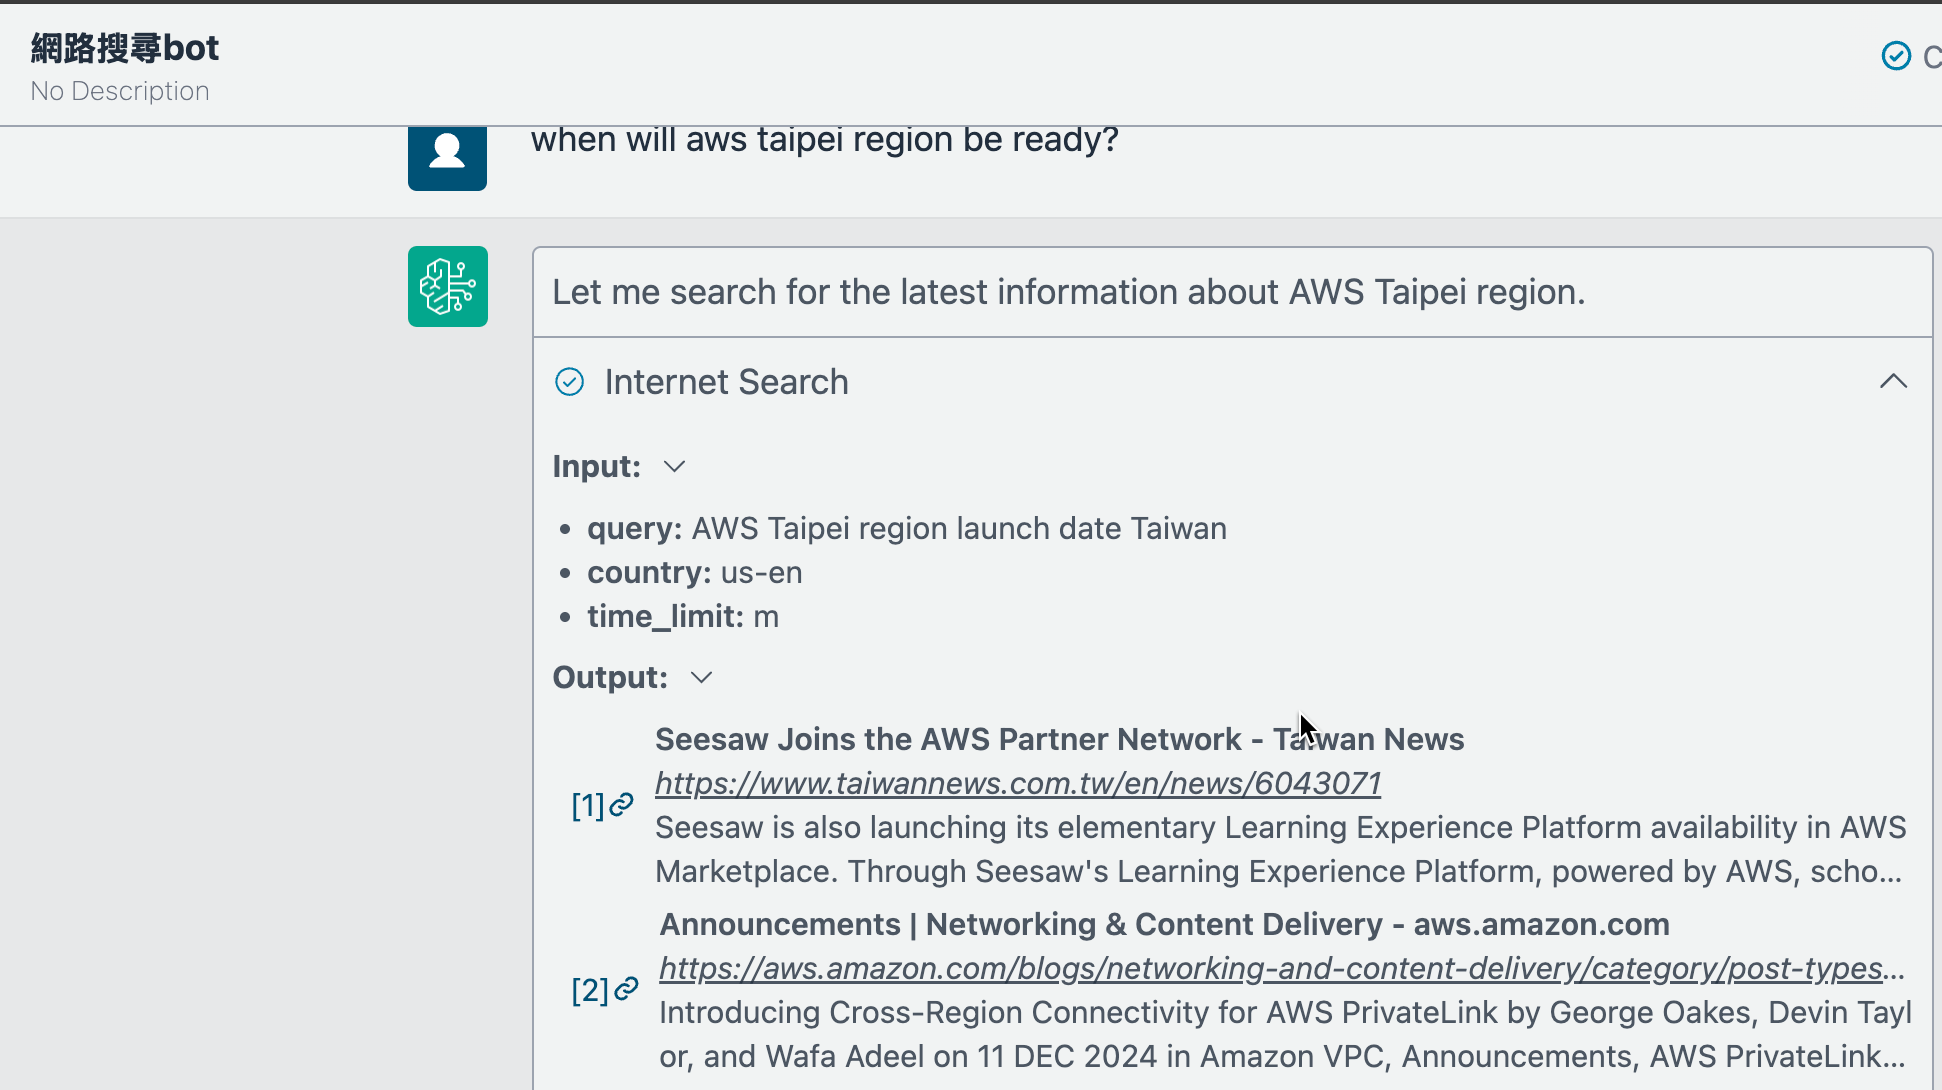
Task: Collapse the Internet Search panel with chevron
Action: click(x=1893, y=381)
